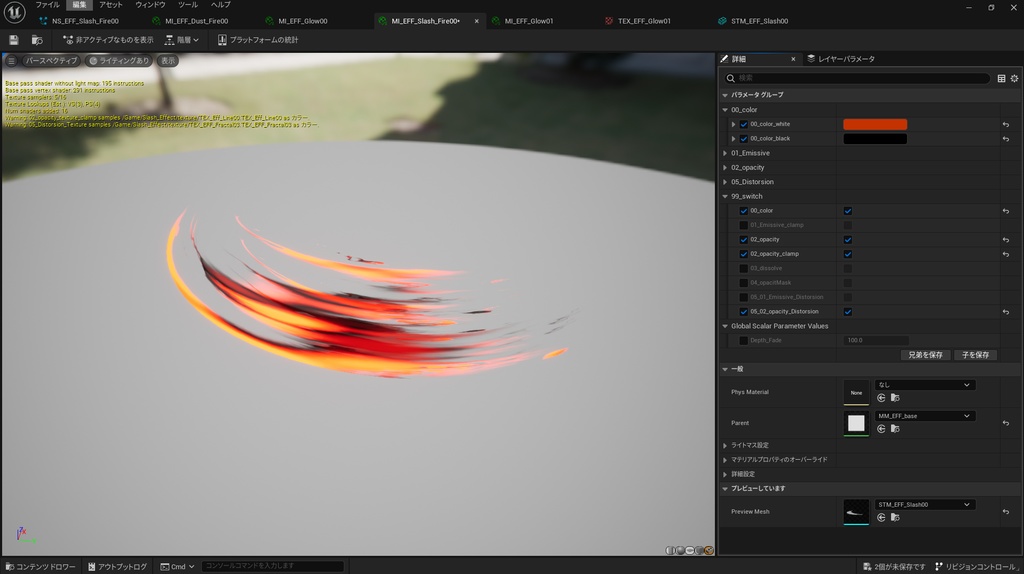Image resolution: width=1024 pixels, height=574 pixels.
Task: Open the コンテンツドロワー content drawer
Action: (40, 567)
